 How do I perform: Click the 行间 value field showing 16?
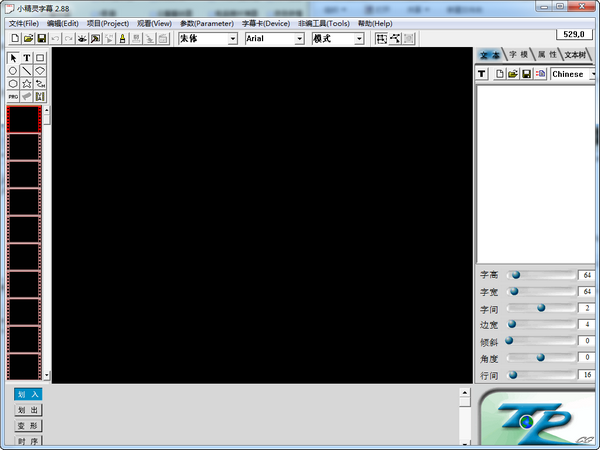tap(587, 375)
